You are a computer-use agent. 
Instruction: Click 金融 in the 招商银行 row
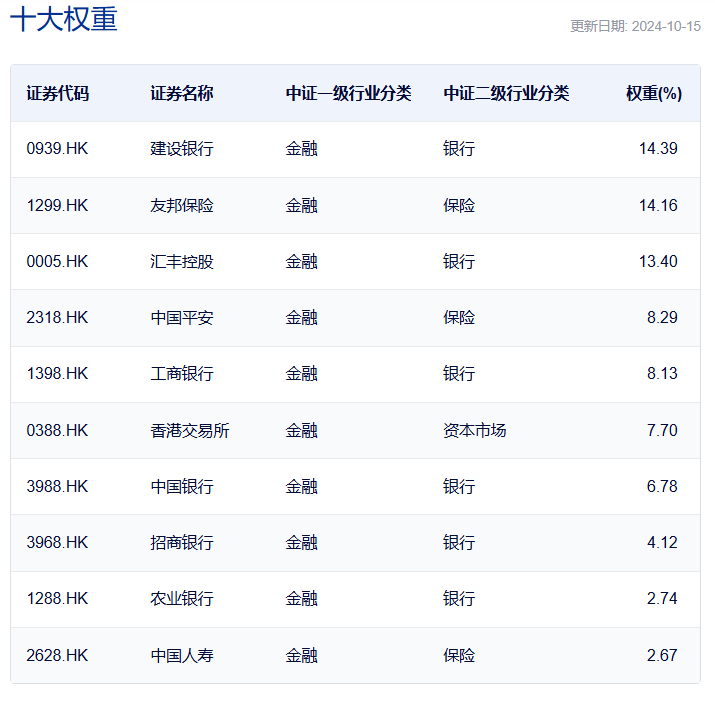pos(301,543)
